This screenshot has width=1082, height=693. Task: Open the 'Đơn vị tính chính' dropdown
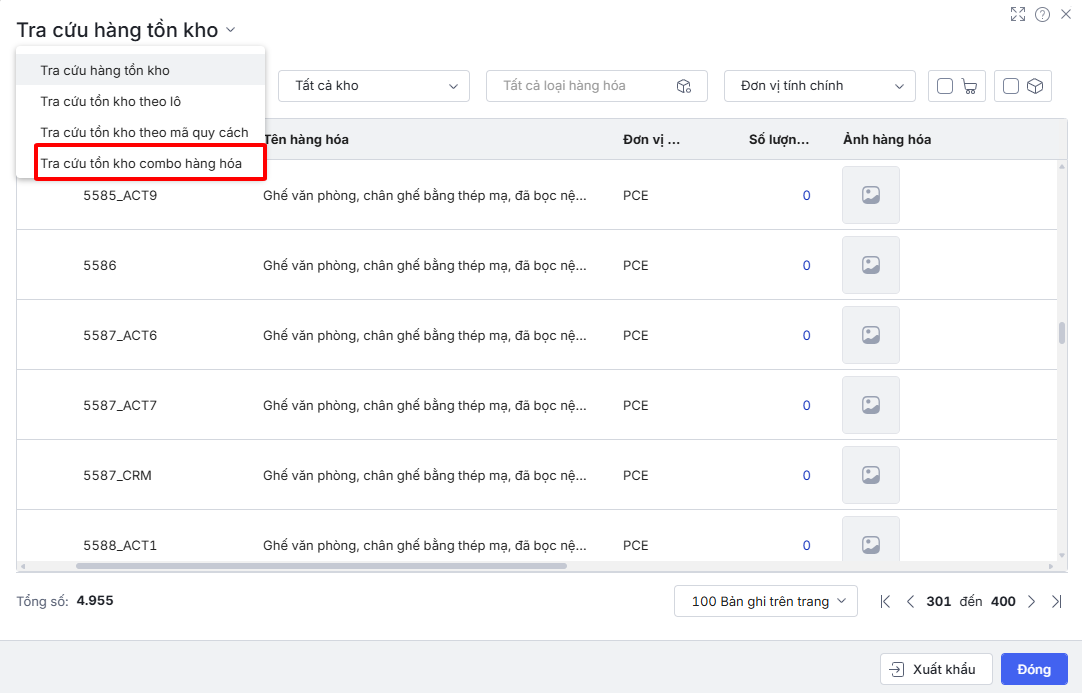819,86
